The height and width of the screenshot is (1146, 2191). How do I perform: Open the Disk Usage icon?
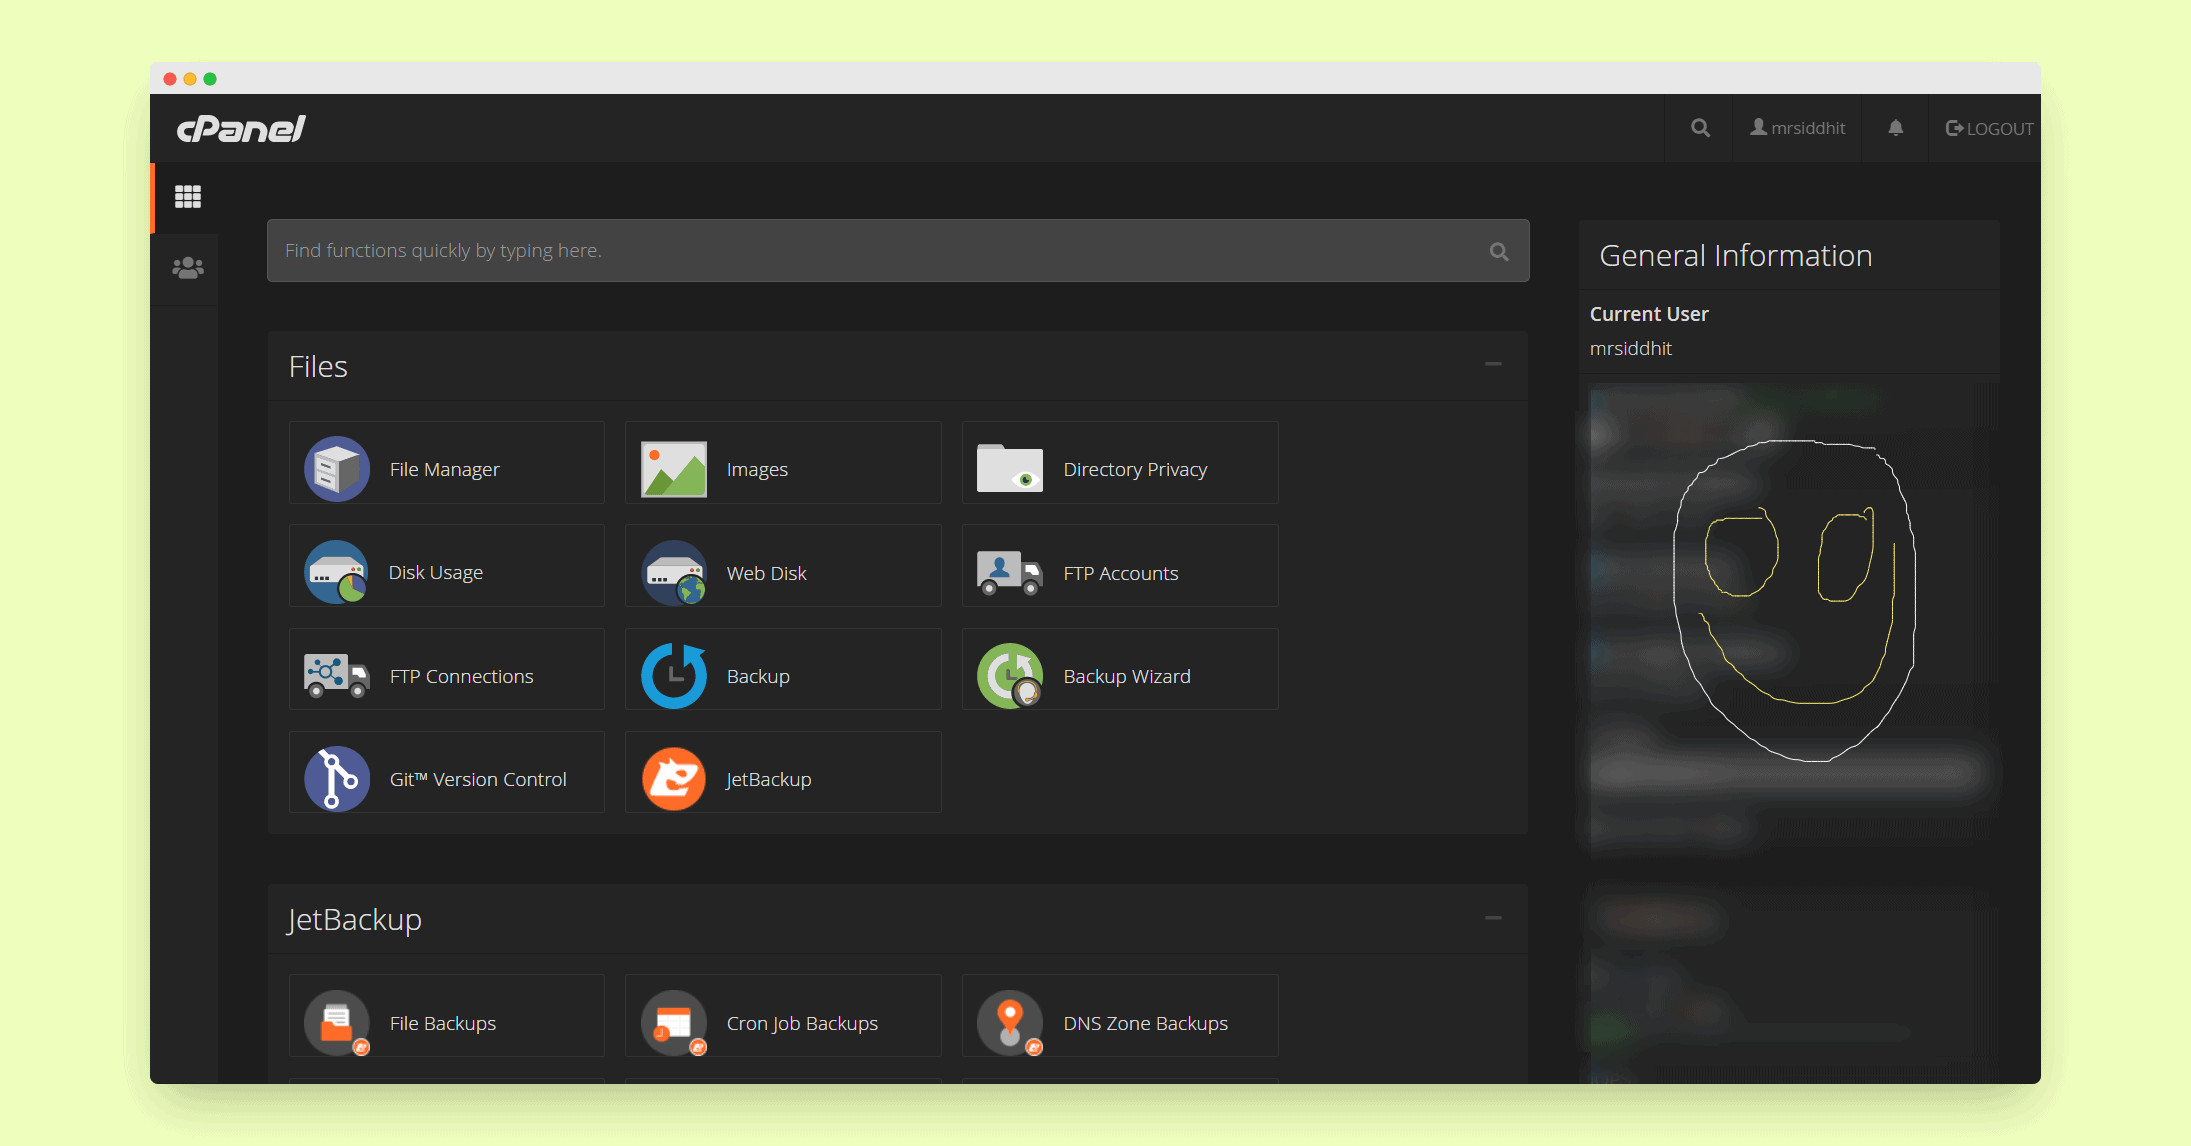[x=337, y=572]
